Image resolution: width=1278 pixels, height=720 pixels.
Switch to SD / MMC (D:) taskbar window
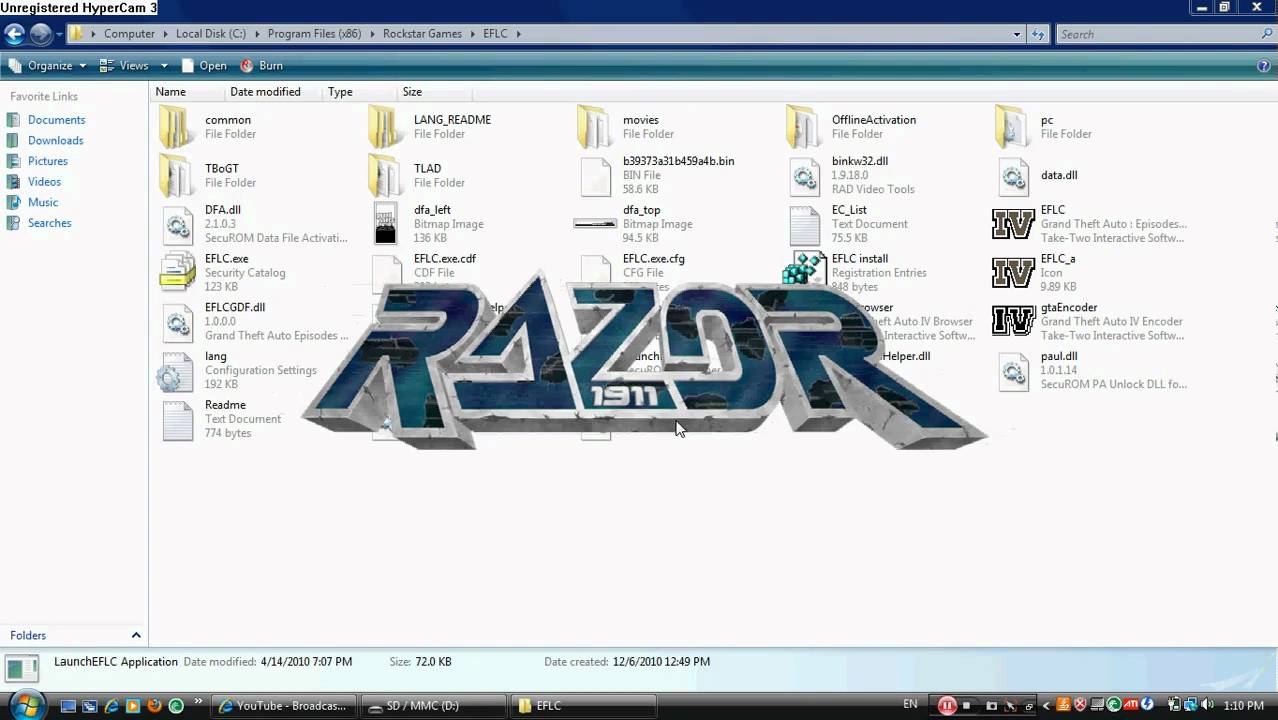[431, 706]
